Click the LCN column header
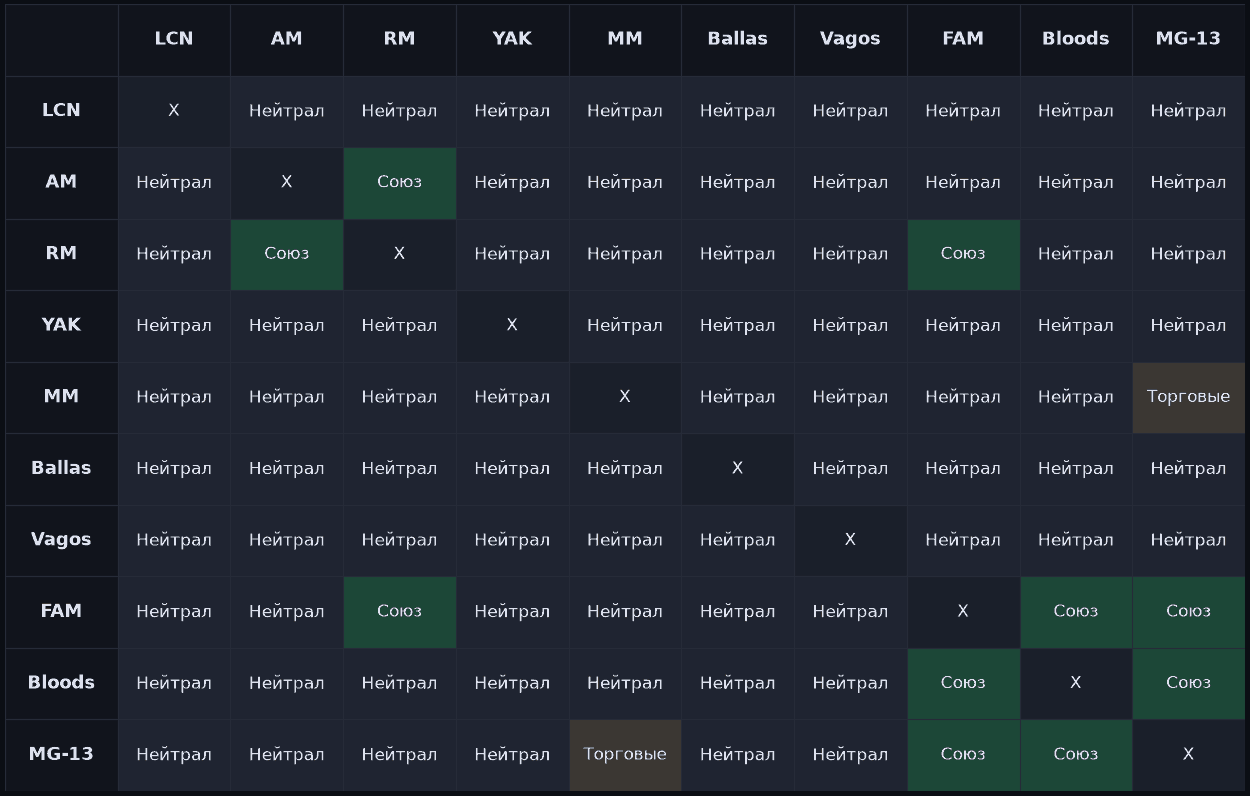Image resolution: width=1250 pixels, height=796 pixels. (174, 39)
